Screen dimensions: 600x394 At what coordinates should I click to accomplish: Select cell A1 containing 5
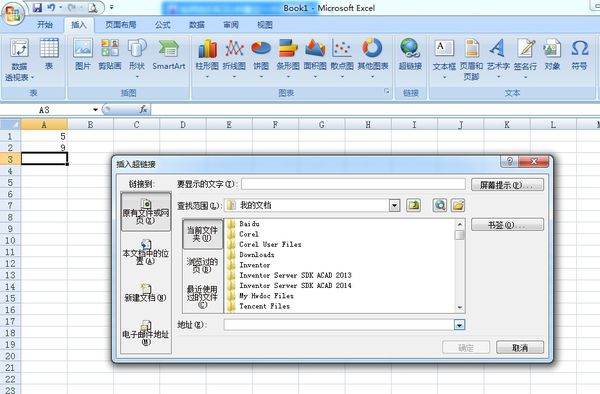[x=44, y=136]
